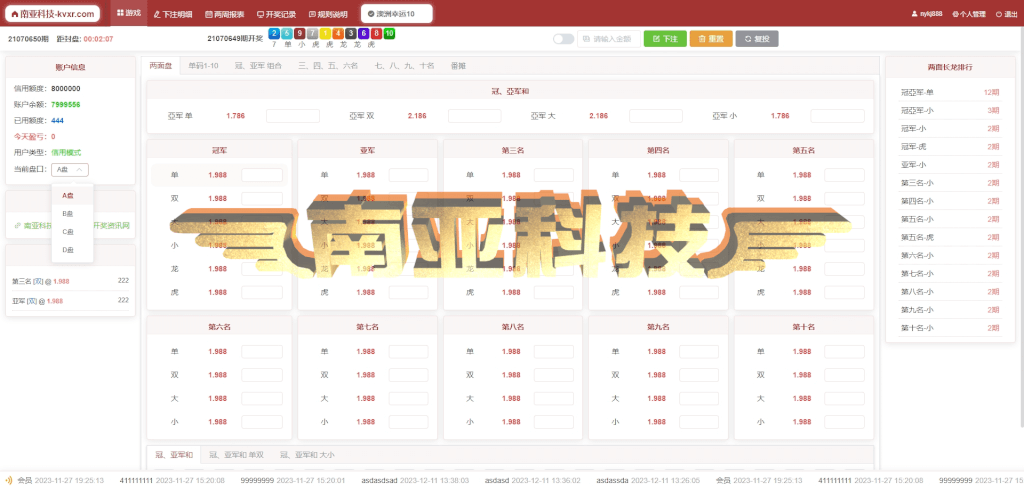Click the 第三名 [双] @ 1.988 bet record

tap(70, 281)
